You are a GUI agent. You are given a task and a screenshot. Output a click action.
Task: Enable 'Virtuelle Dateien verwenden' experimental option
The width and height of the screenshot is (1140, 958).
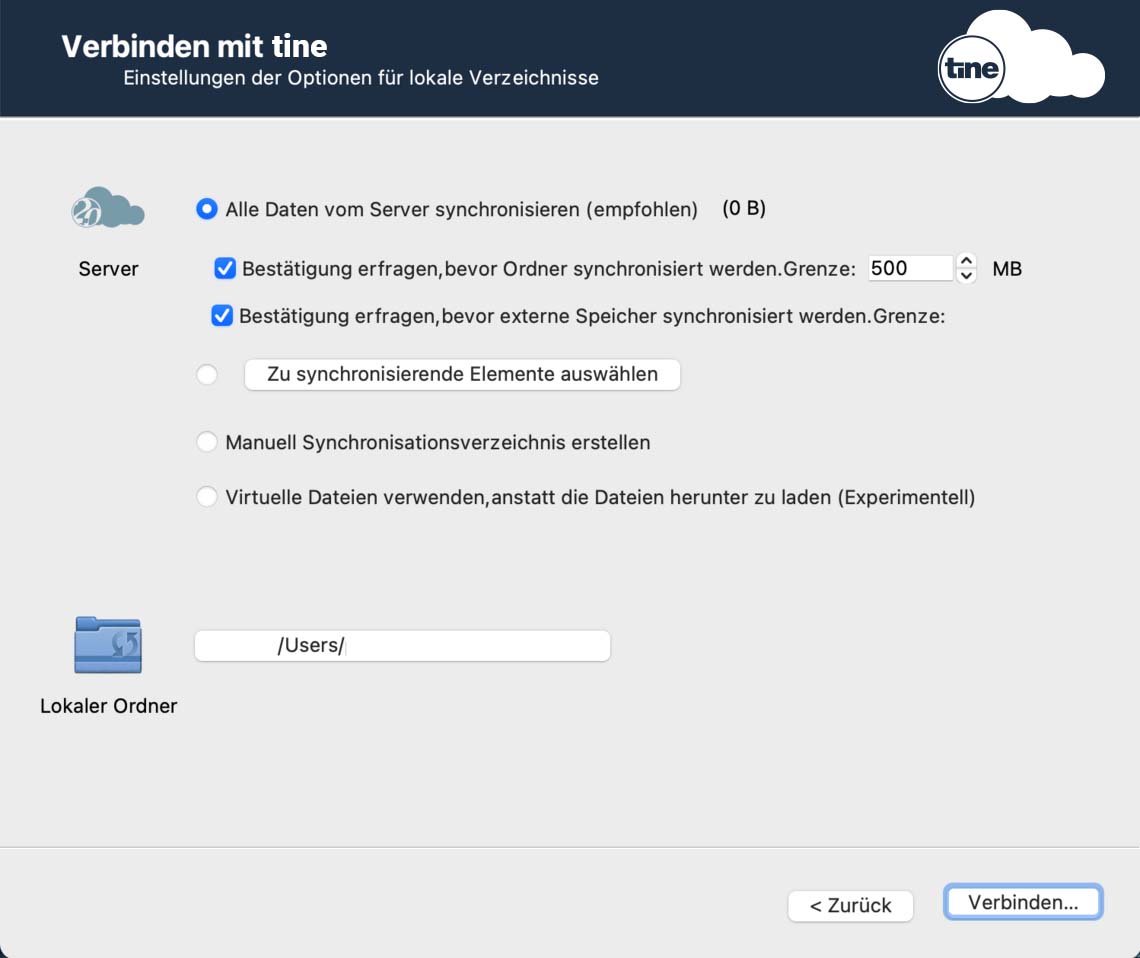(207, 497)
